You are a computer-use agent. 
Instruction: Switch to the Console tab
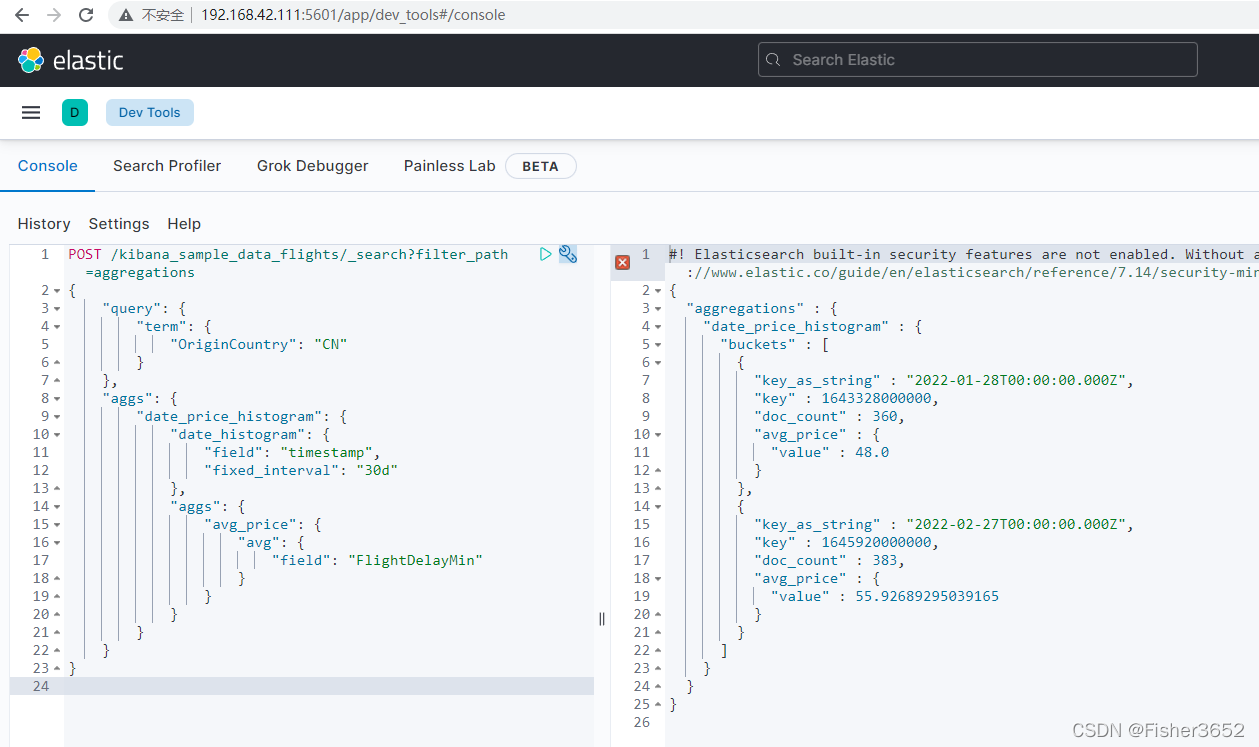47,166
